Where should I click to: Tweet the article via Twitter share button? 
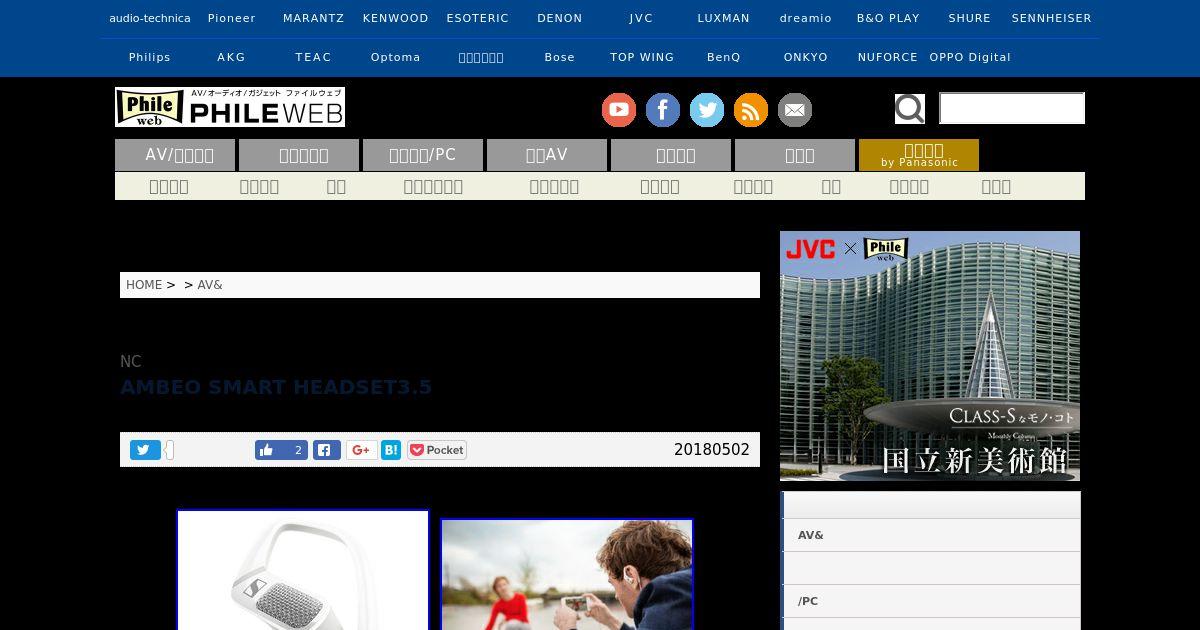145,450
